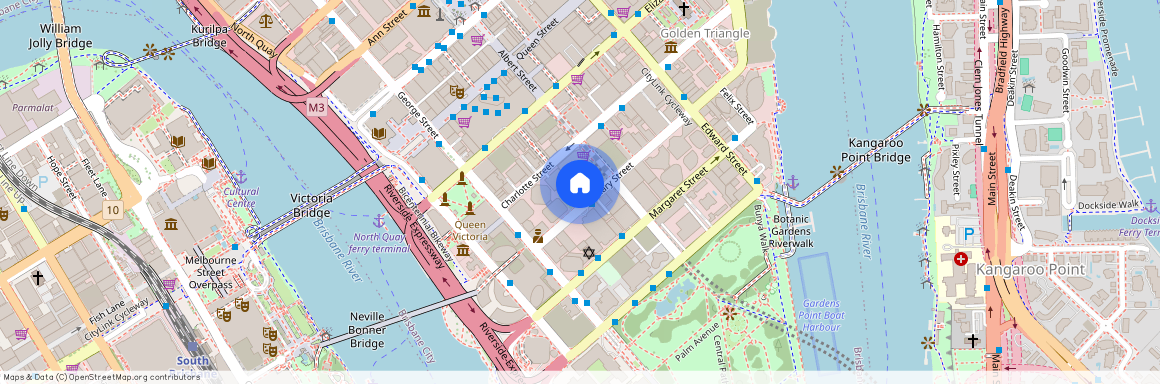Select the blue parking P near Kangaroo Point
Image resolution: width=1160 pixels, height=384 pixels.
coord(968,235)
